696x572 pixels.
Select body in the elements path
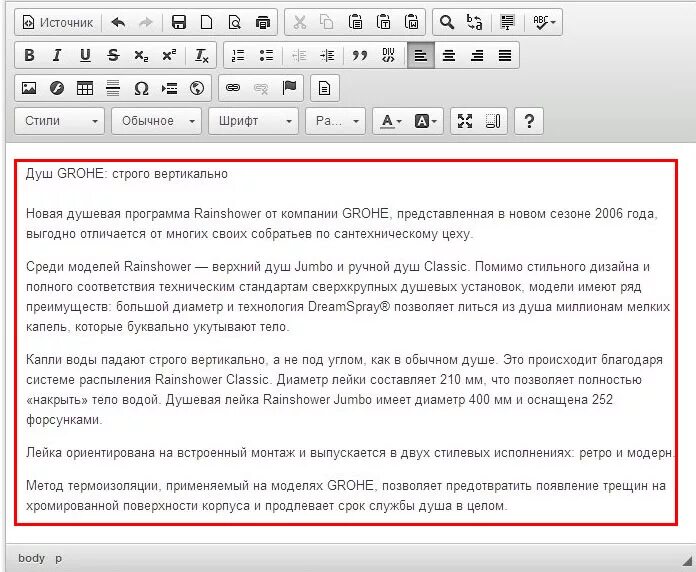(x=32, y=558)
